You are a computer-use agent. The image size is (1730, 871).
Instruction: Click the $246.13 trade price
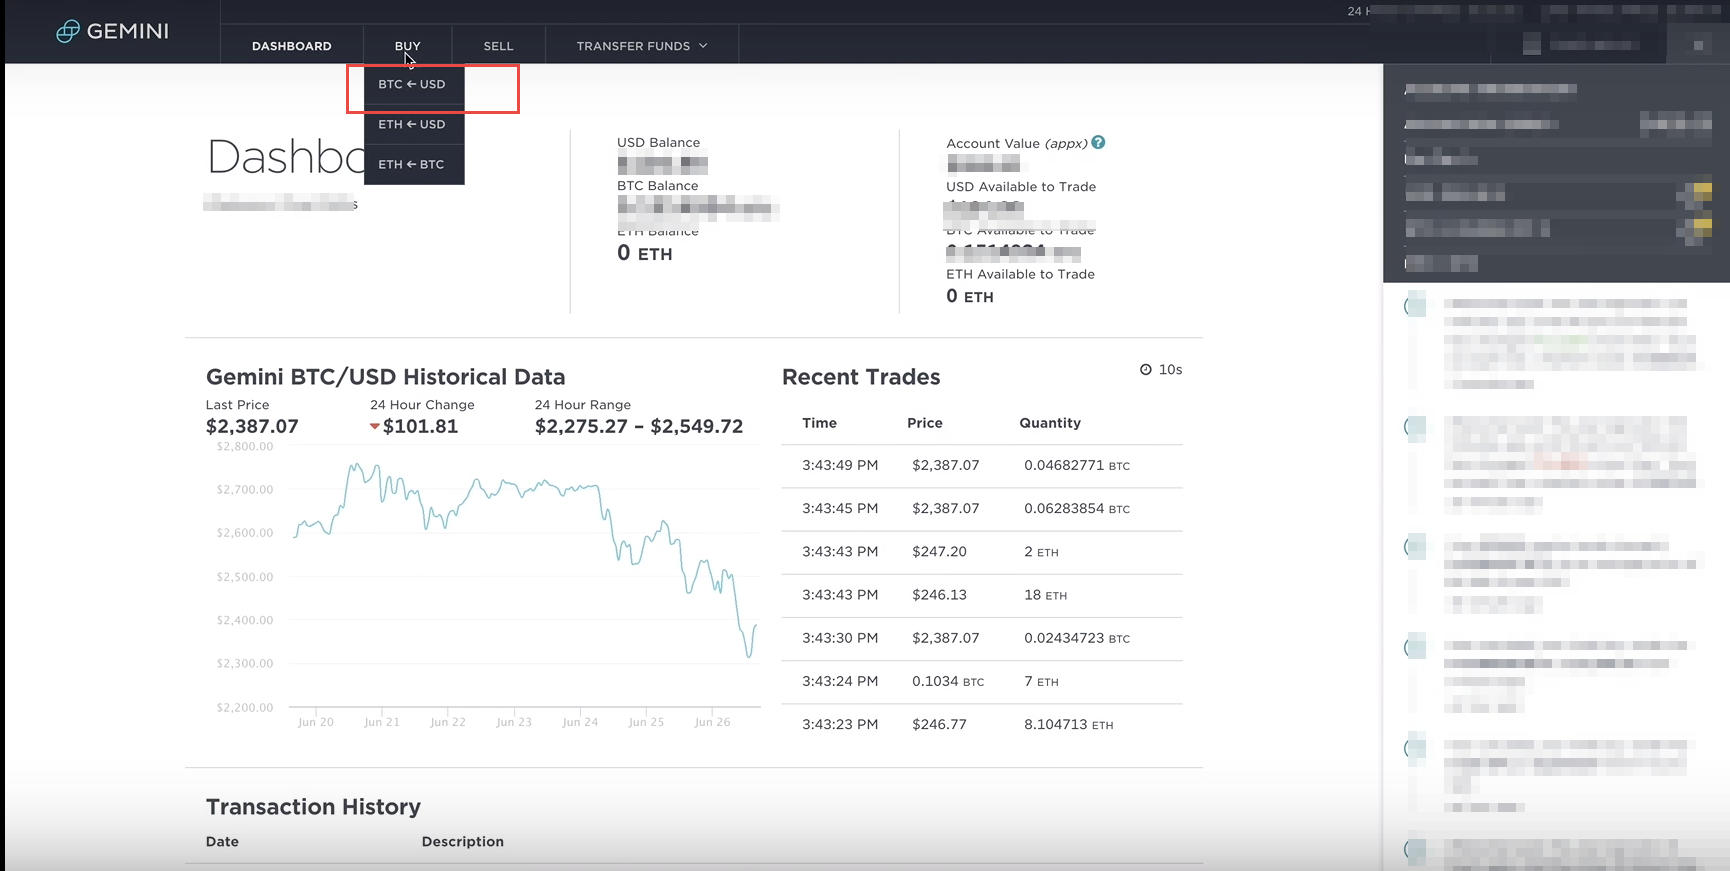coord(939,594)
